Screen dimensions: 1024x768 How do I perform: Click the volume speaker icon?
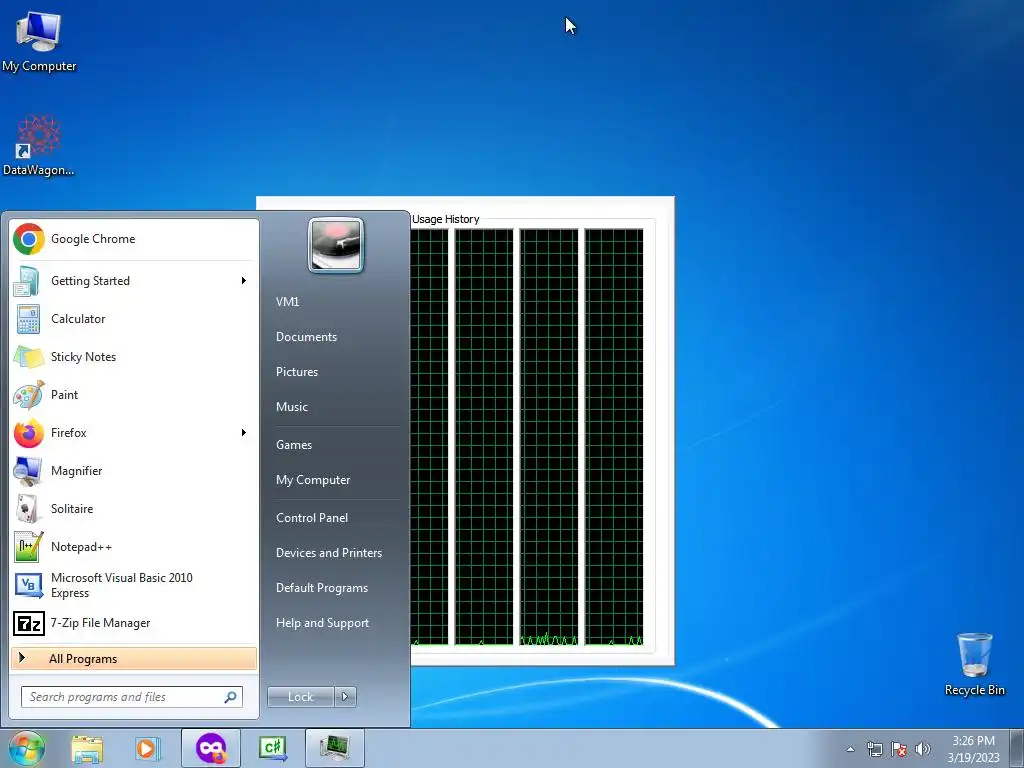pyautogui.click(x=923, y=749)
